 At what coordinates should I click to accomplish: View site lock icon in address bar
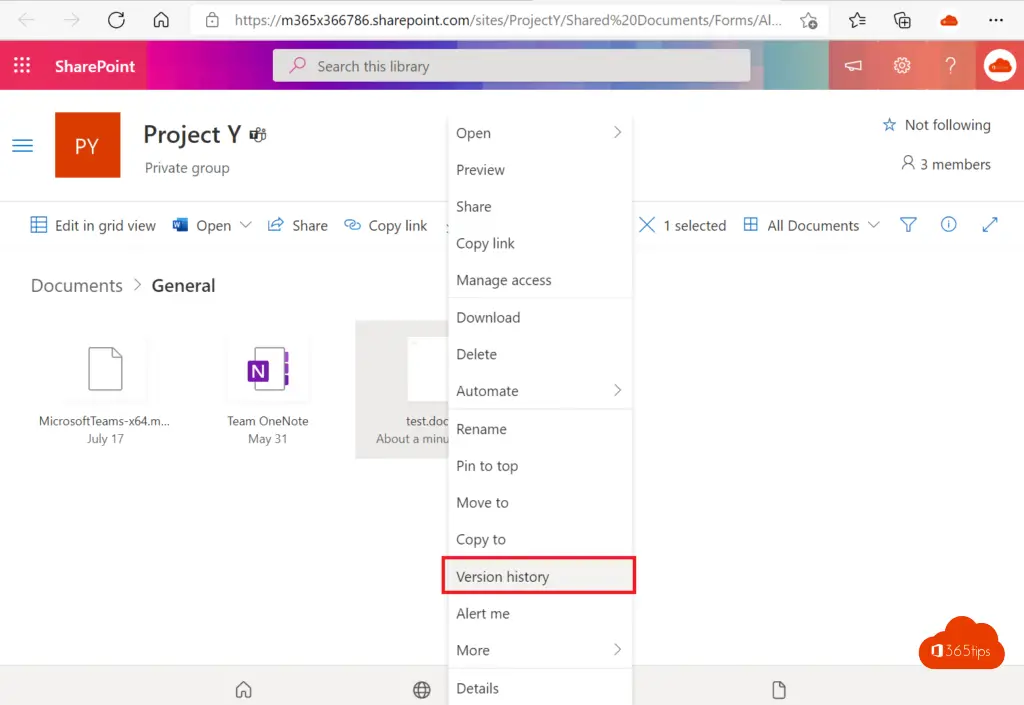click(x=212, y=20)
